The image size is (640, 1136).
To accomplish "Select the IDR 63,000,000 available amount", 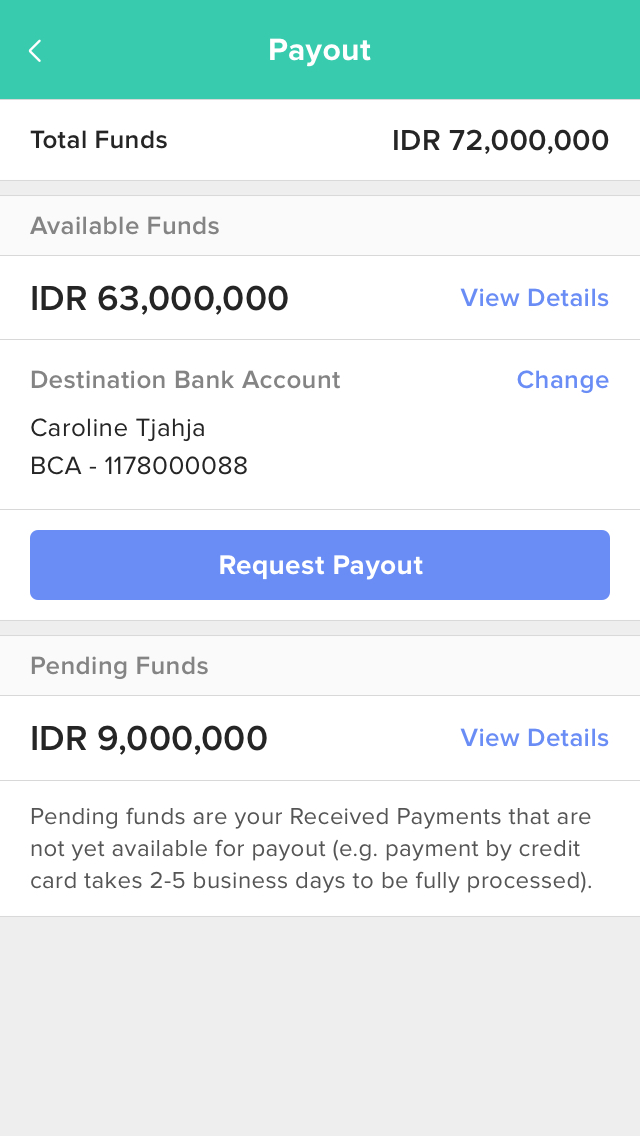I will click(159, 298).
